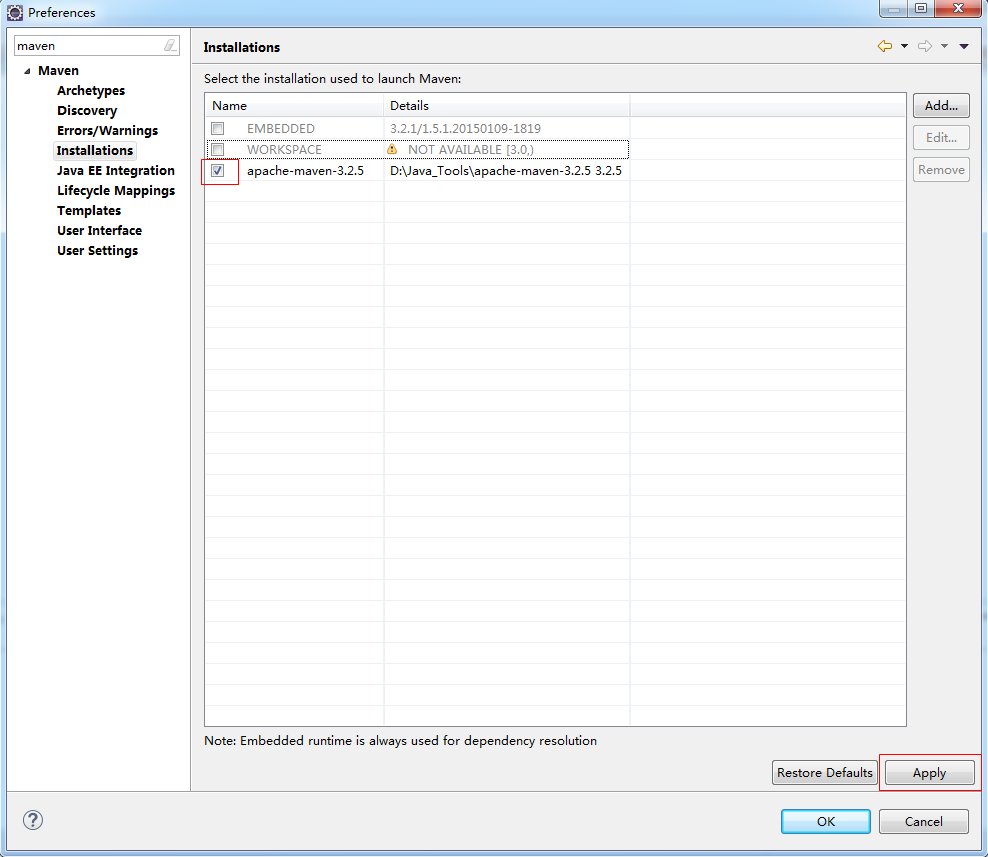Click the D:\Java_Tools\apache-maven-3.2.5 path cell
The height and width of the screenshot is (857, 988).
(x=505, y=171)
